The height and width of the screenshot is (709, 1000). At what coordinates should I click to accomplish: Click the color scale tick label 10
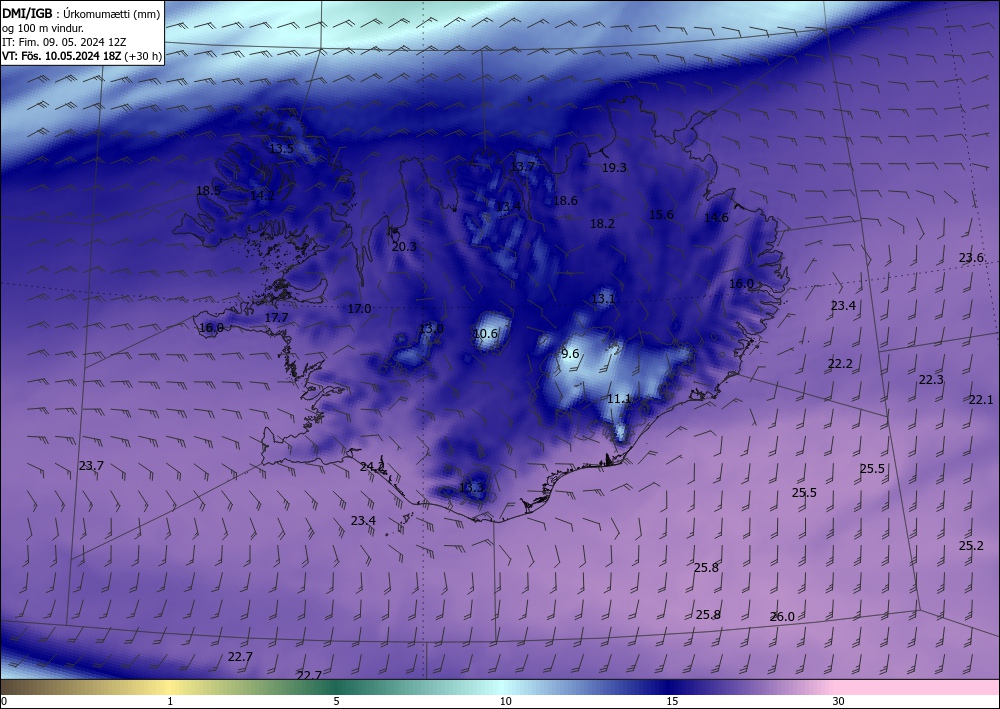[x=506, y=701]
